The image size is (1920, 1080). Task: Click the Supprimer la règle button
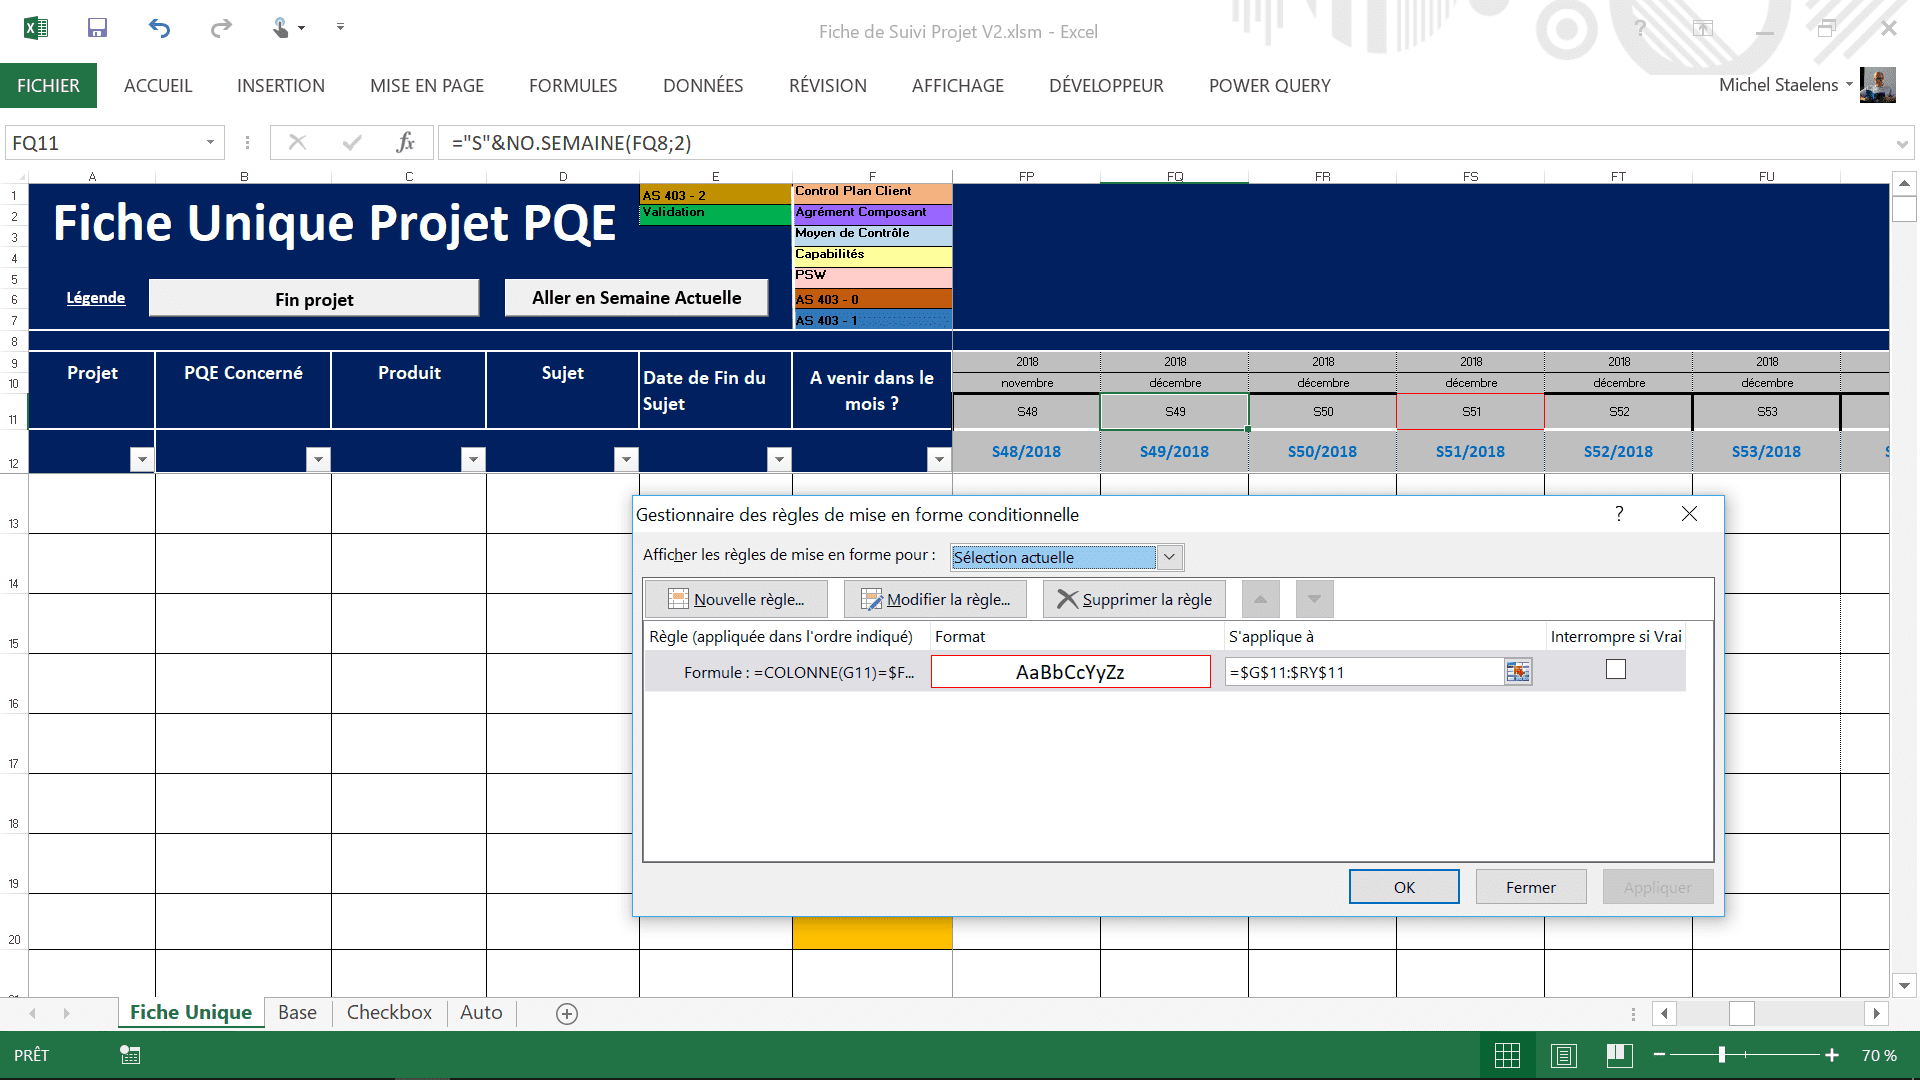[x=1134, y=599]
